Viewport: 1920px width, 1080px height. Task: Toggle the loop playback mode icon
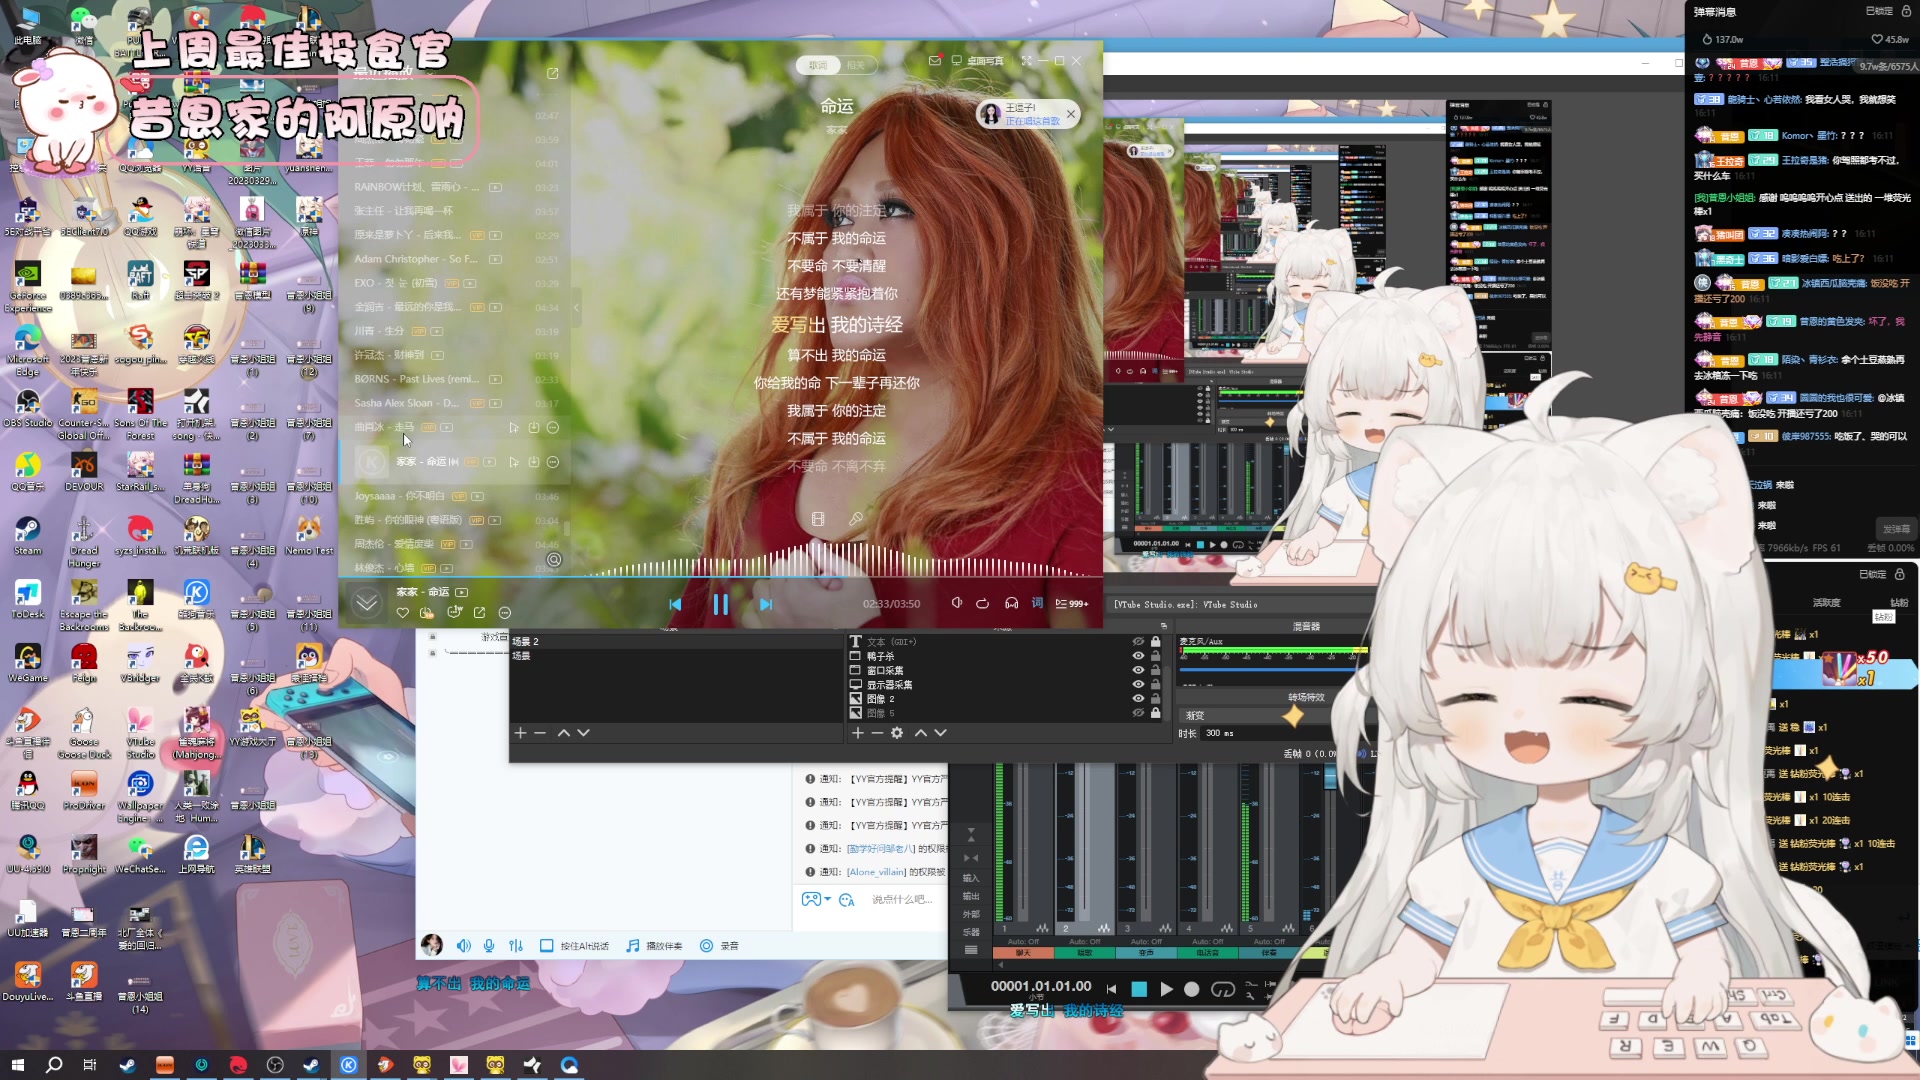click(982, 603)
